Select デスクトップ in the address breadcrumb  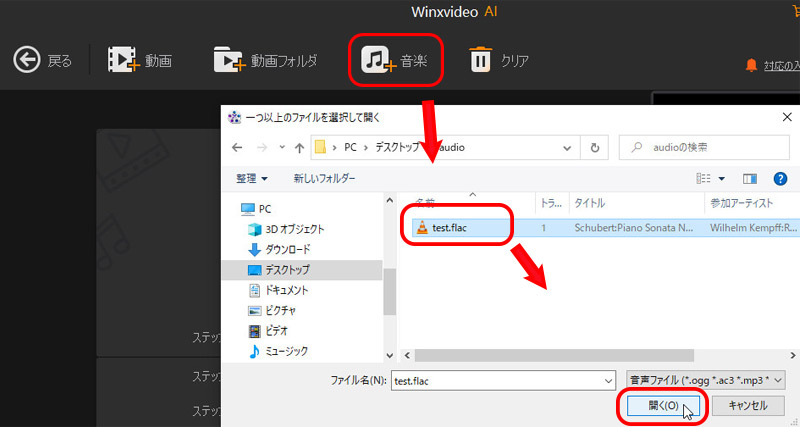[x=397, y=147]
